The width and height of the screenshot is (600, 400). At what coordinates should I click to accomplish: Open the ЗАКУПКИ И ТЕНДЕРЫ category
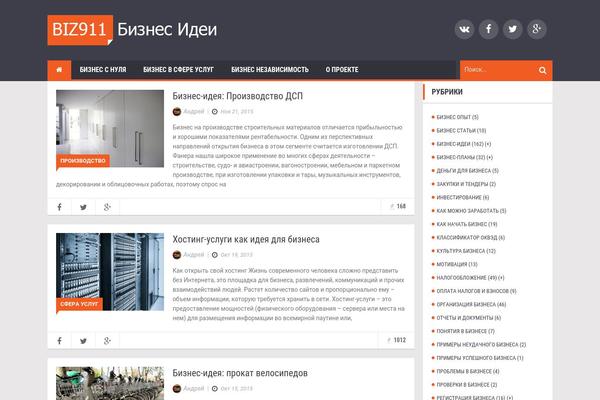[466, 184]
